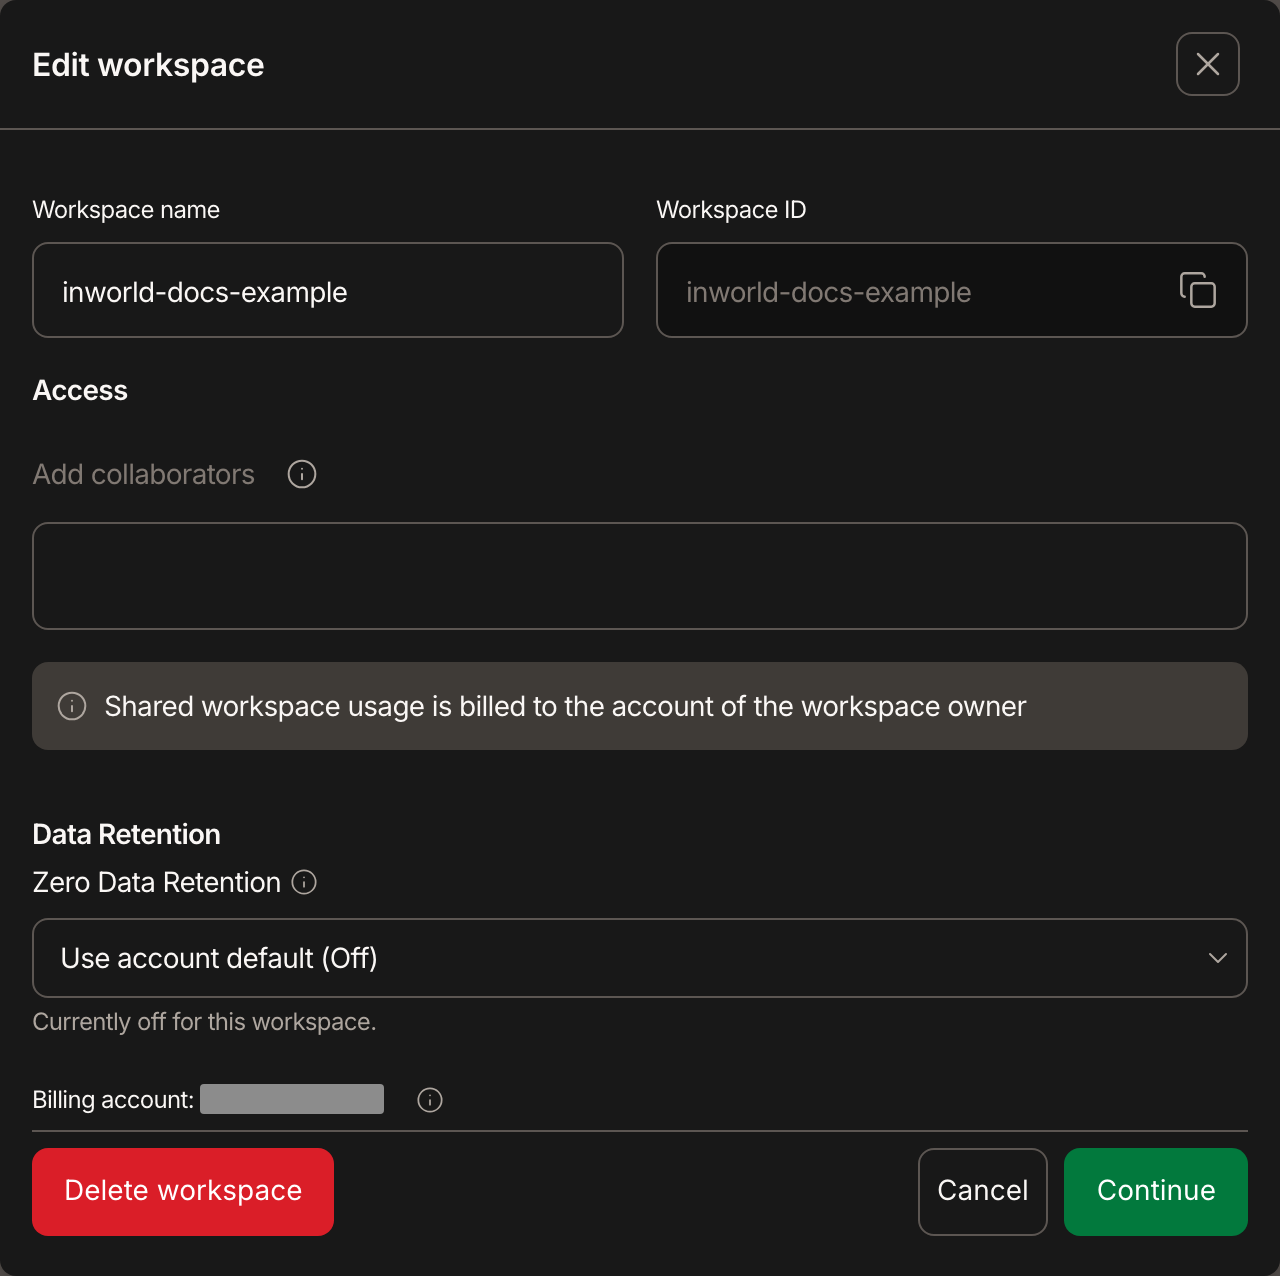Click the 'Data Retention' heading
Screen dimensions: 1280x1276
(127, 834)
